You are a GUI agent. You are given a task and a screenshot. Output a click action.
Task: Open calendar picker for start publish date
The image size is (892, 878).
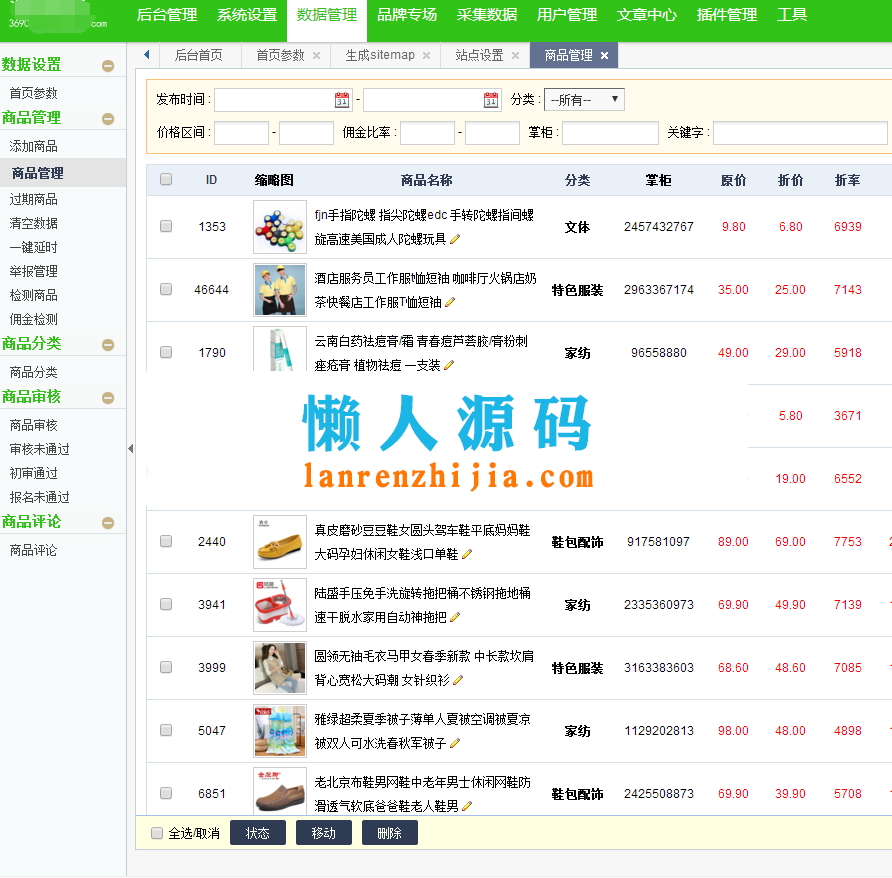pos(342,100)
